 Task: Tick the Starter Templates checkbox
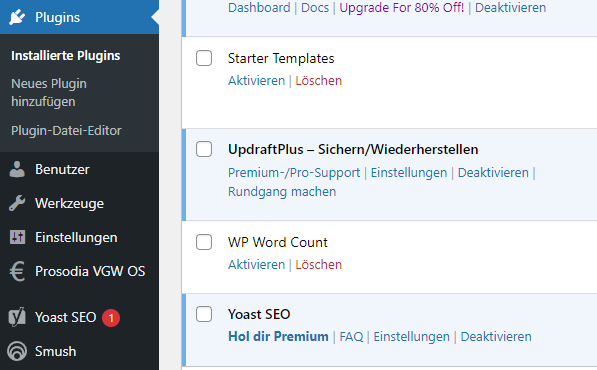click(x=204, y=58)
